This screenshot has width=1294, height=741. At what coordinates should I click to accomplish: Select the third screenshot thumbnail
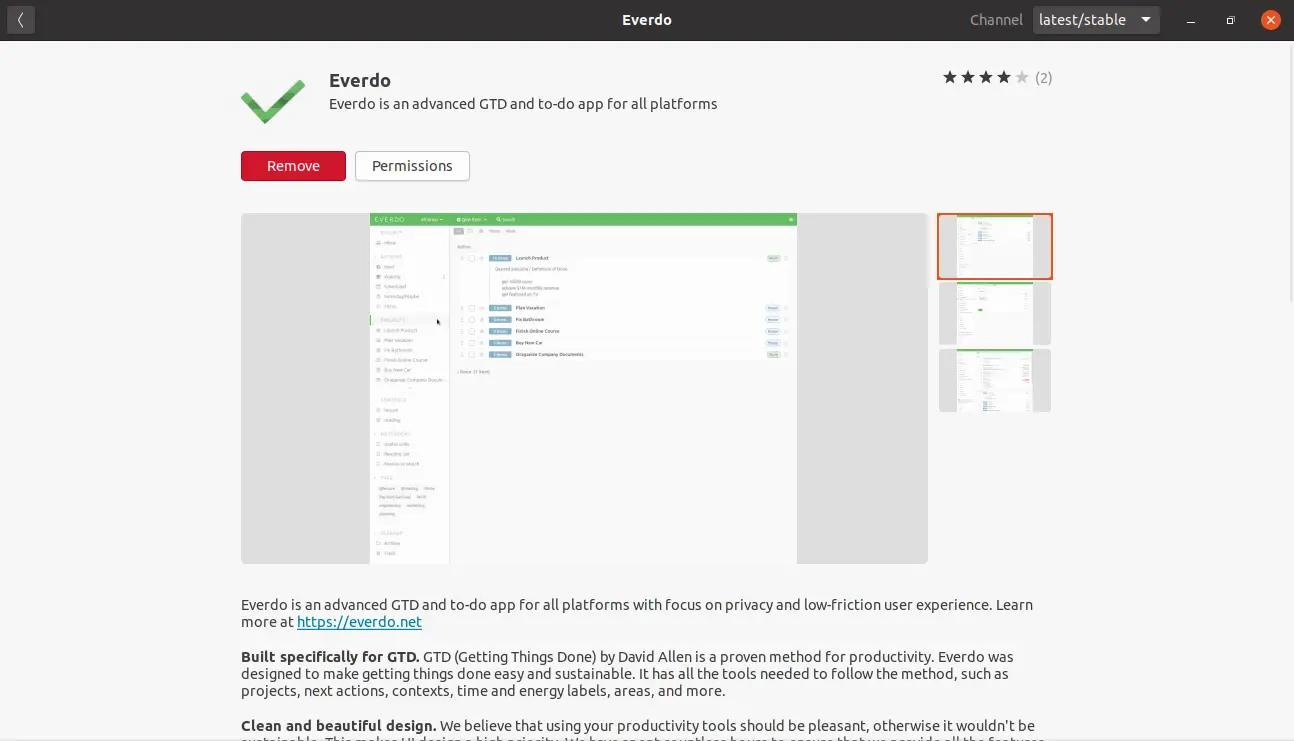(995, 380)
